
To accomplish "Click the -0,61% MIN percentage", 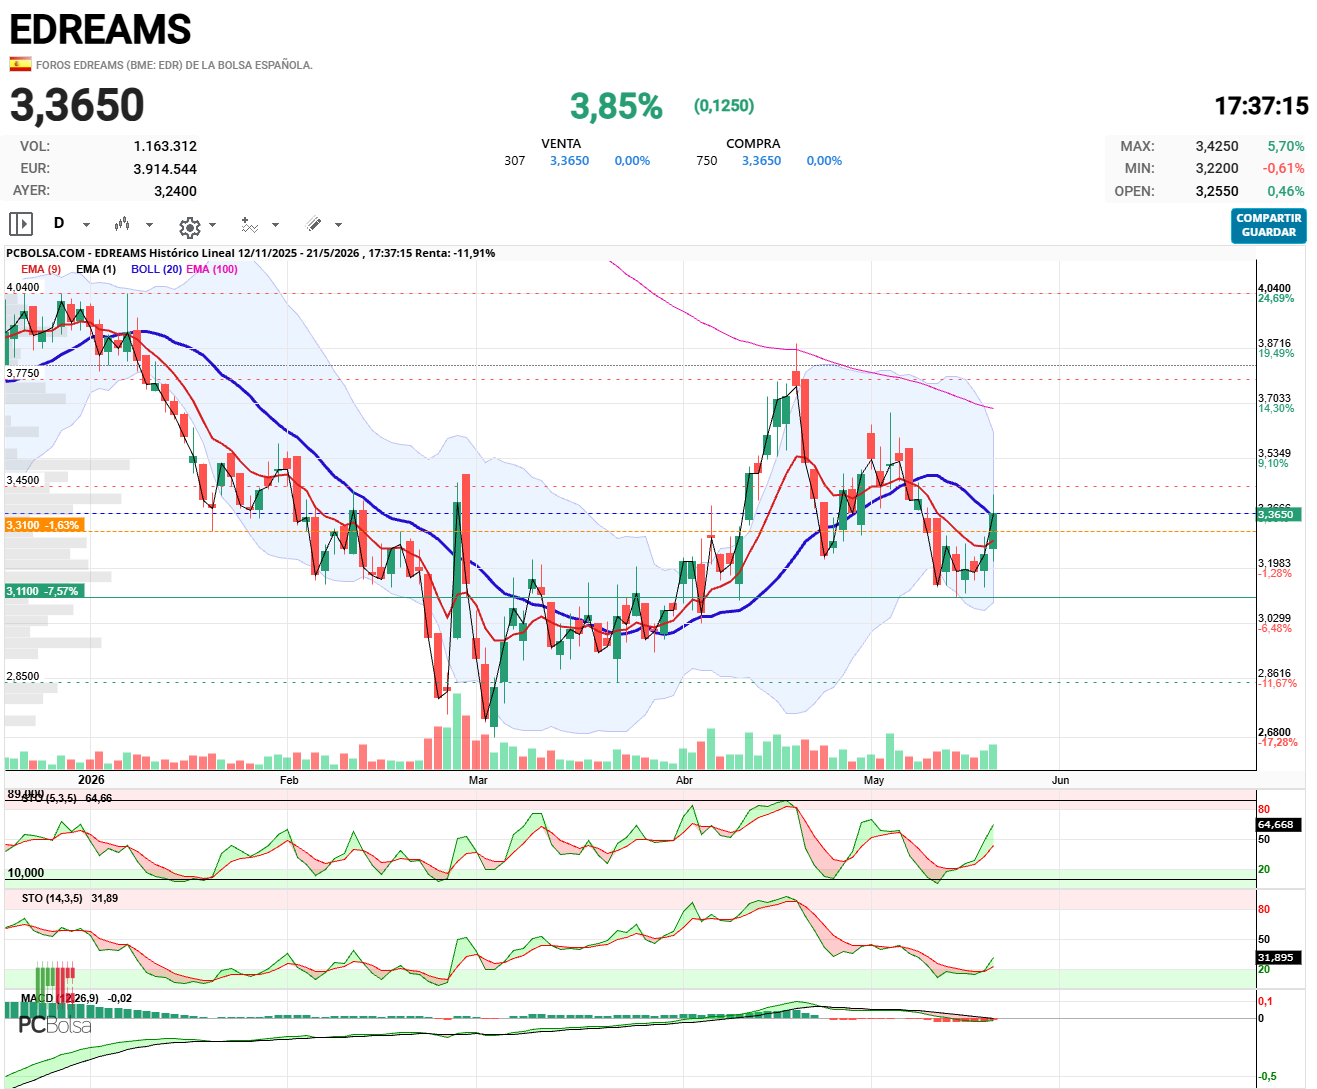I will (1283, 168).
